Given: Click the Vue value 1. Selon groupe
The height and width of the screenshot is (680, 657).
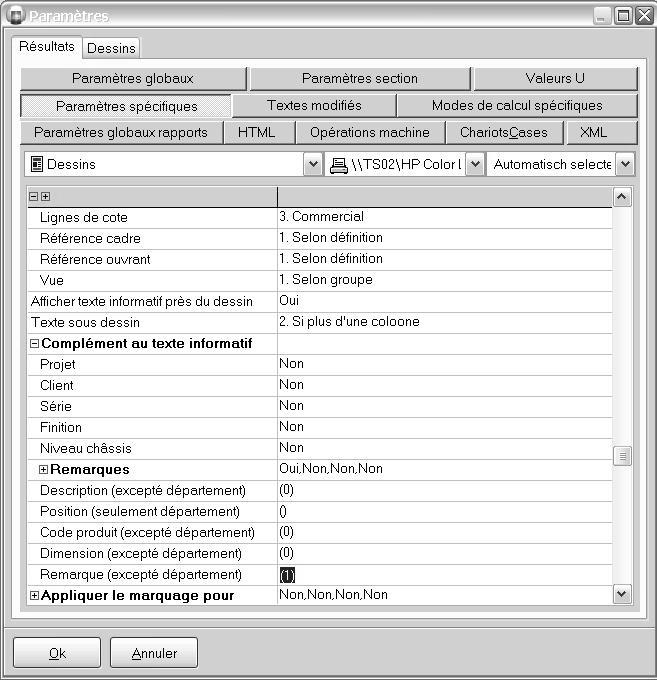Looking at the screenshot, I should (326, 280).
